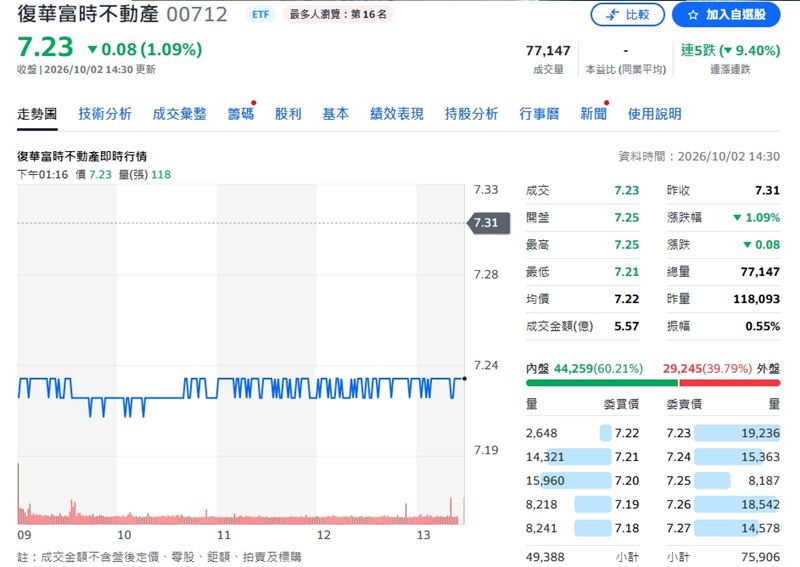Viewport: 800px width, 567px height.
Task: Click the ask volume 8,187 at 7.25
Action: coord(764,481)
